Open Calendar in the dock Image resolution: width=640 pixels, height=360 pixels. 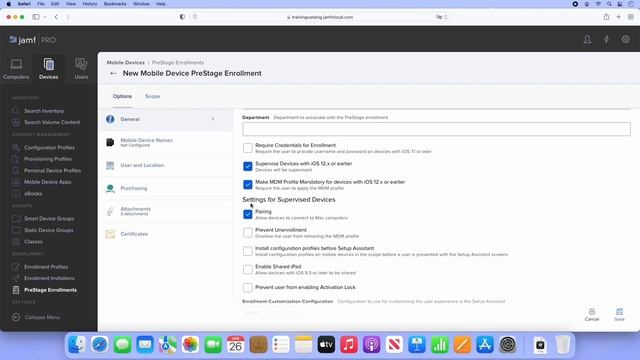coord(236,345)
